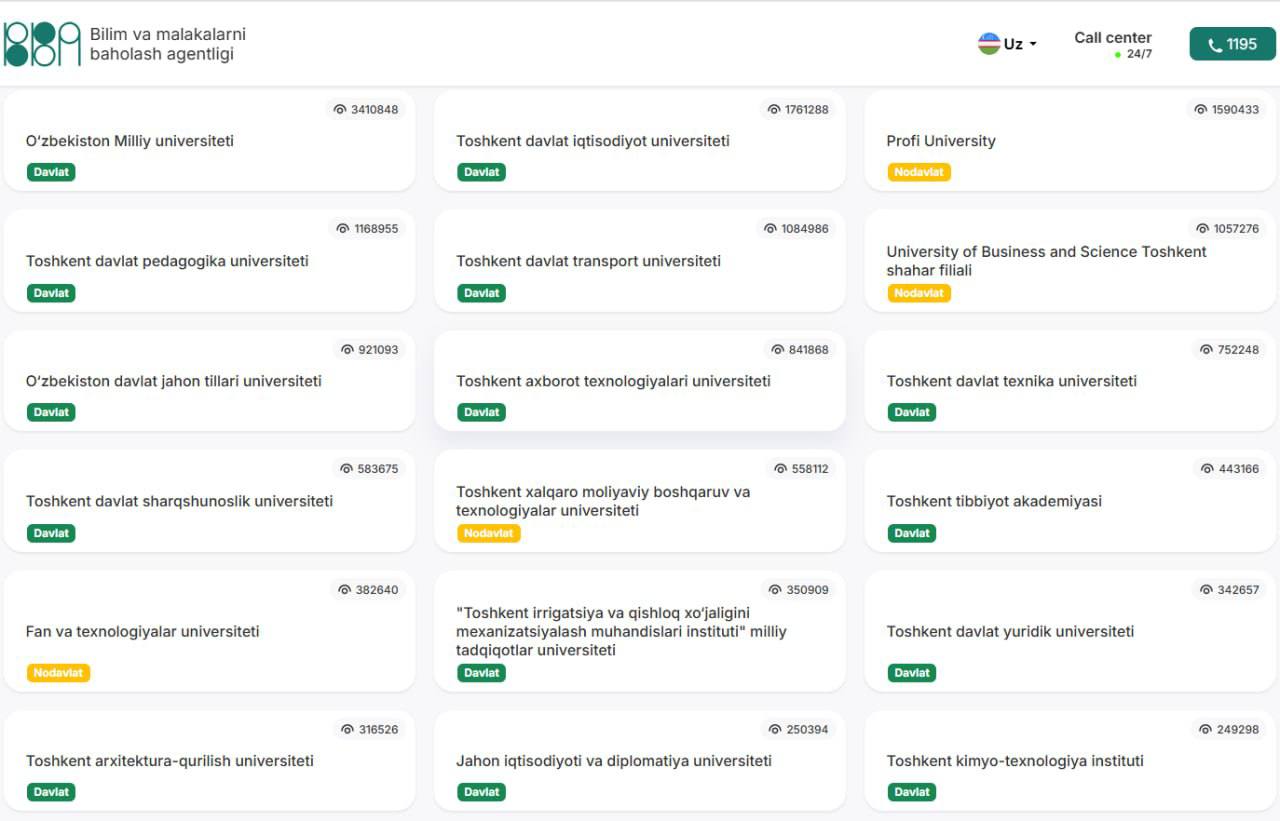Open Toshkent axborot texnologiyalari universiteti
This screenshot has height=821, width=1280.
coord(640,380)
